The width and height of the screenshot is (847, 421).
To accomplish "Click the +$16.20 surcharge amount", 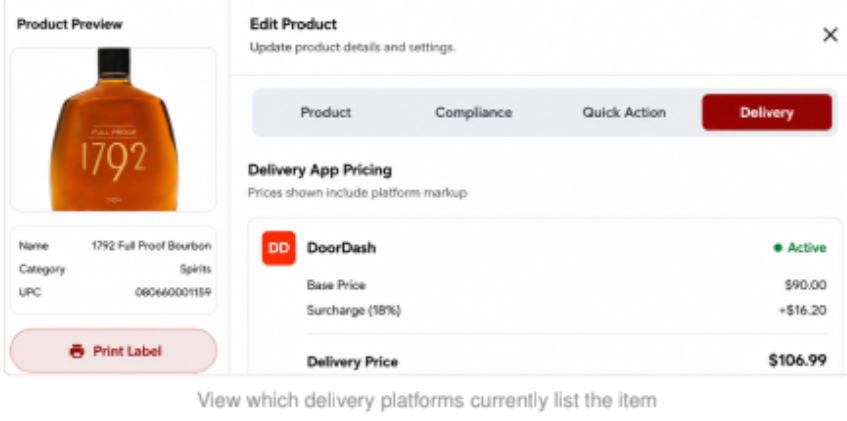I will coord(803,311).
